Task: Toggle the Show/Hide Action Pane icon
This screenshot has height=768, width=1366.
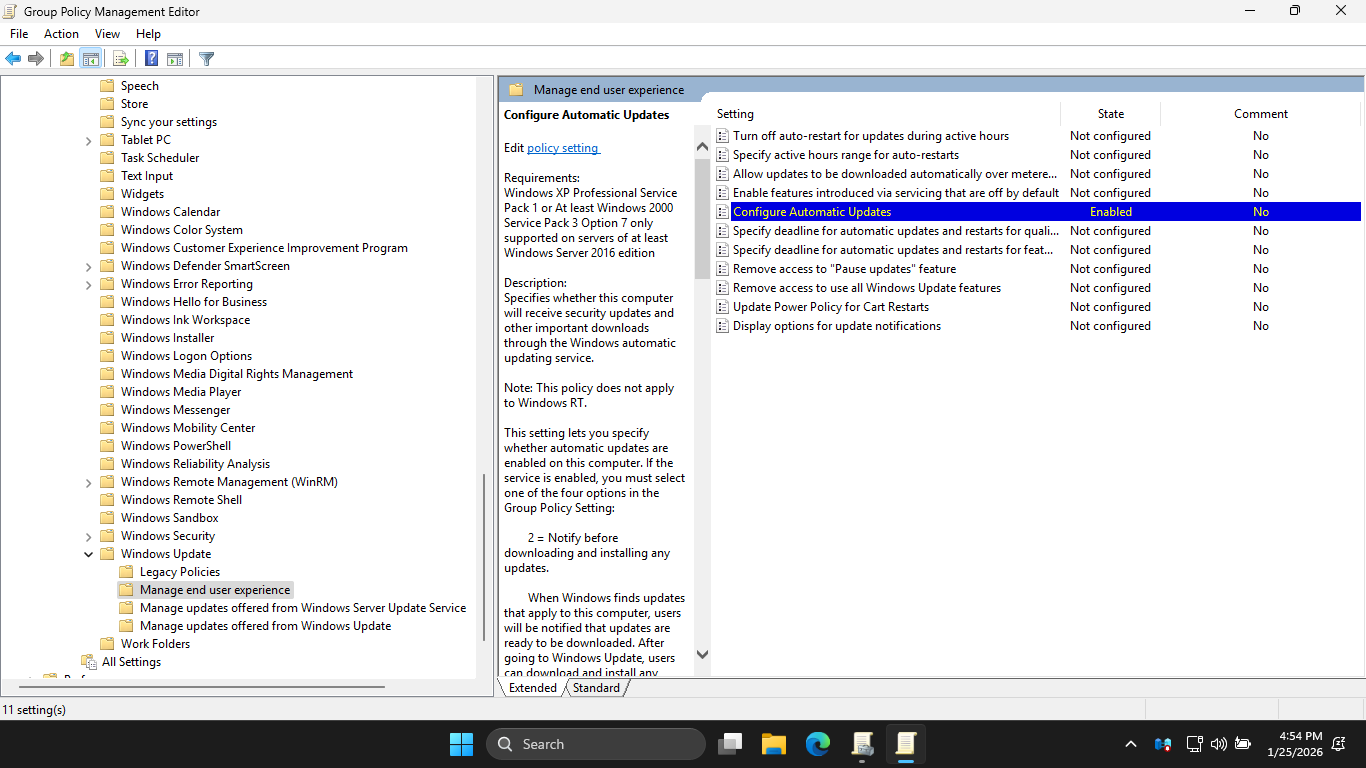Action: pos(175,59)
